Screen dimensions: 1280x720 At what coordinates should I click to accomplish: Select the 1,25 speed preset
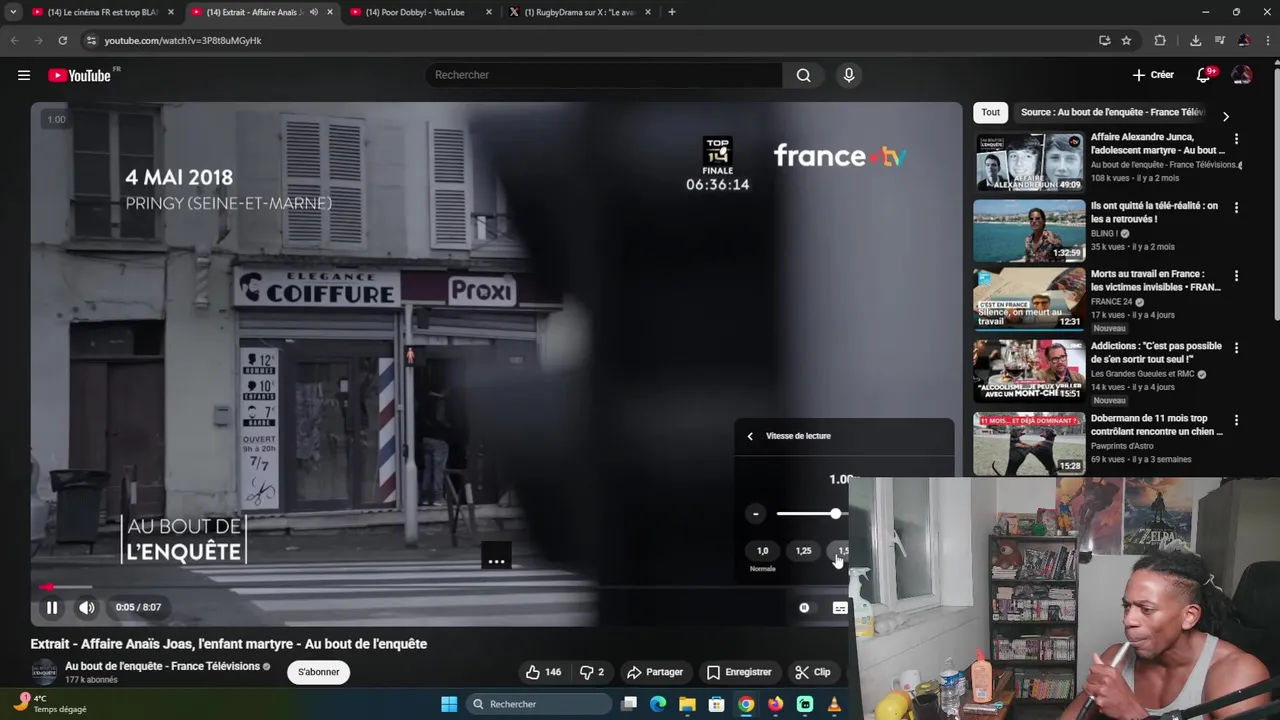[803, 551]
